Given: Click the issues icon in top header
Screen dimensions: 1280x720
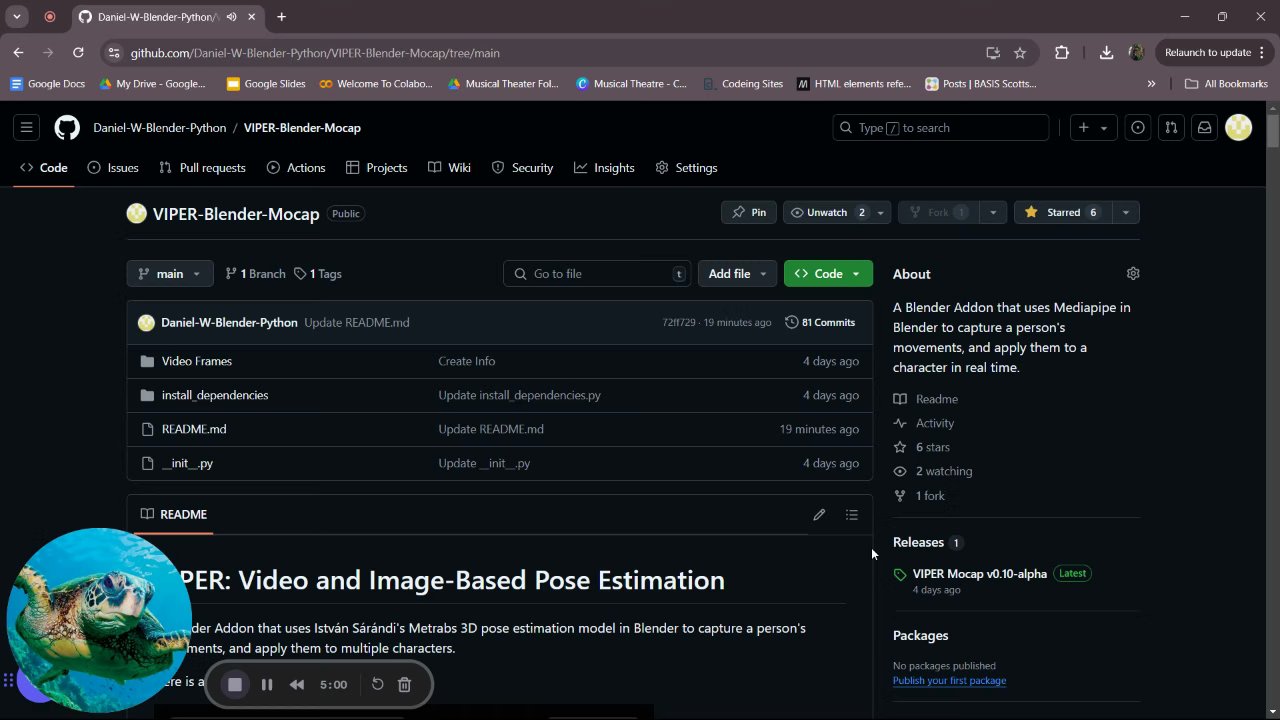Looking at the screenshot, I should (x=1138, y=128).
